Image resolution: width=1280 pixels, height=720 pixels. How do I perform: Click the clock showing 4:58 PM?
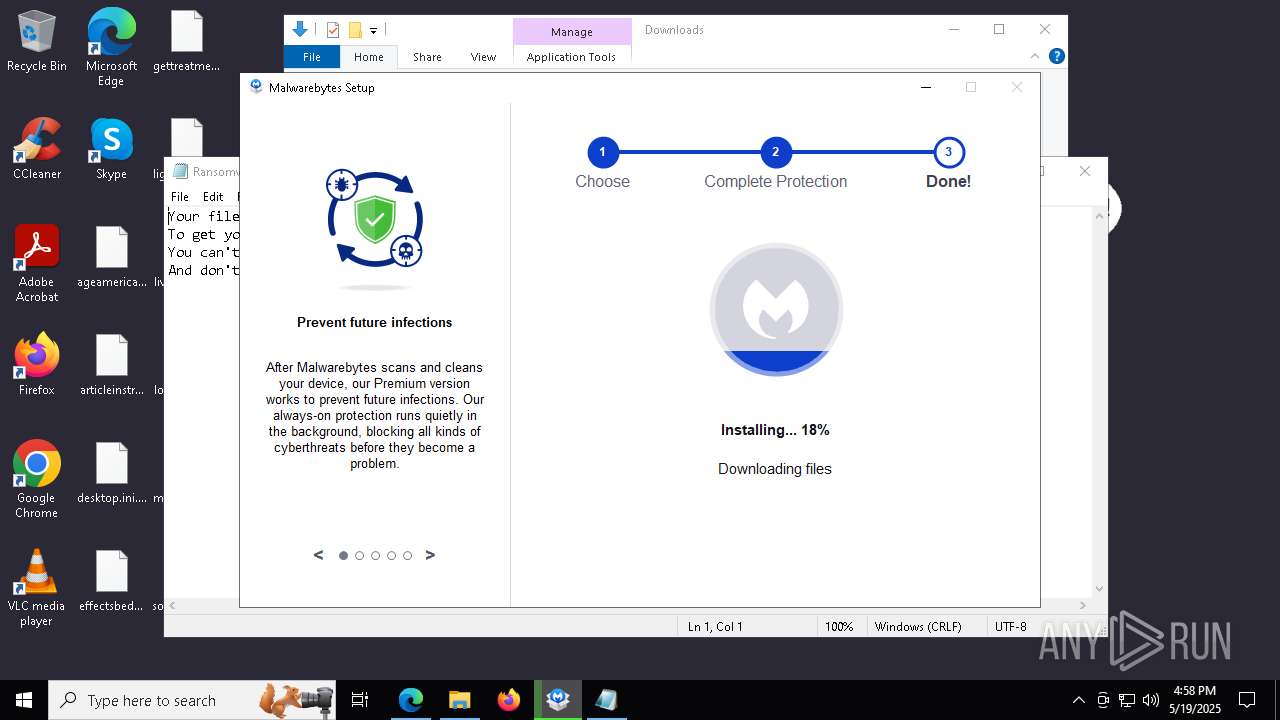(x=1195, y=691)
